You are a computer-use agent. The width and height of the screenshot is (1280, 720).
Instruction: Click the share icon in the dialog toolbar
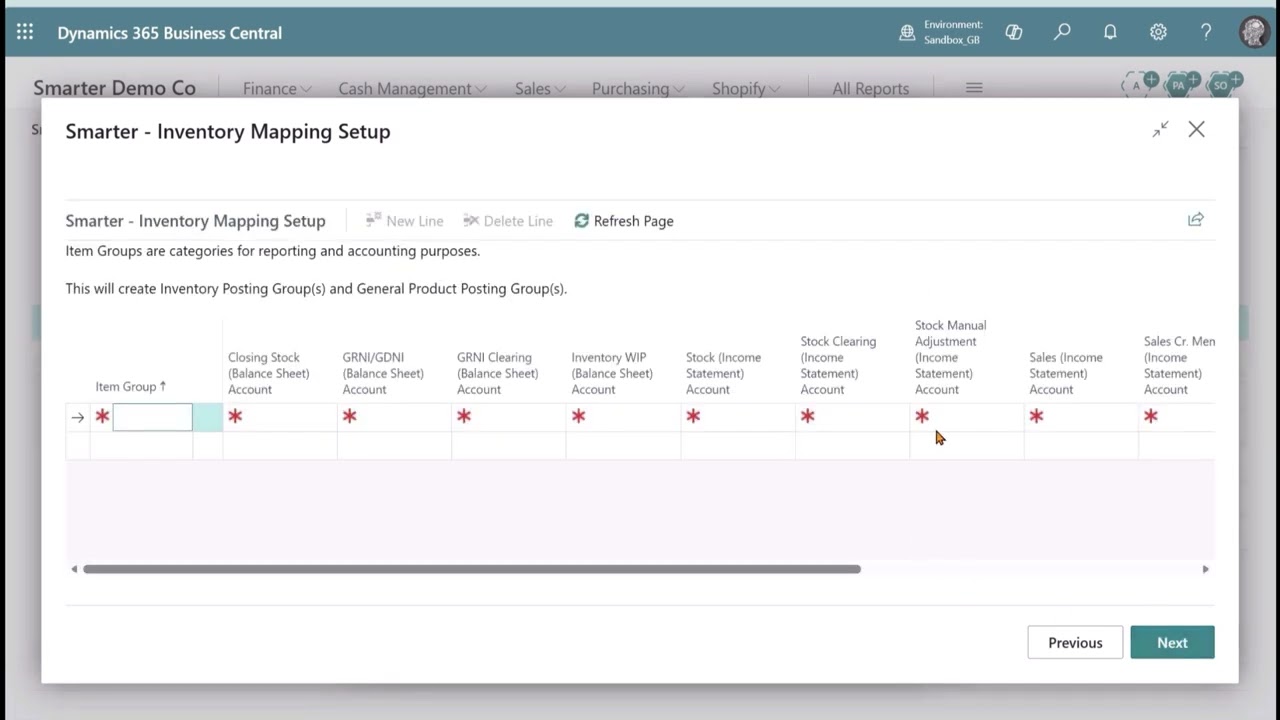(1196, 220)
